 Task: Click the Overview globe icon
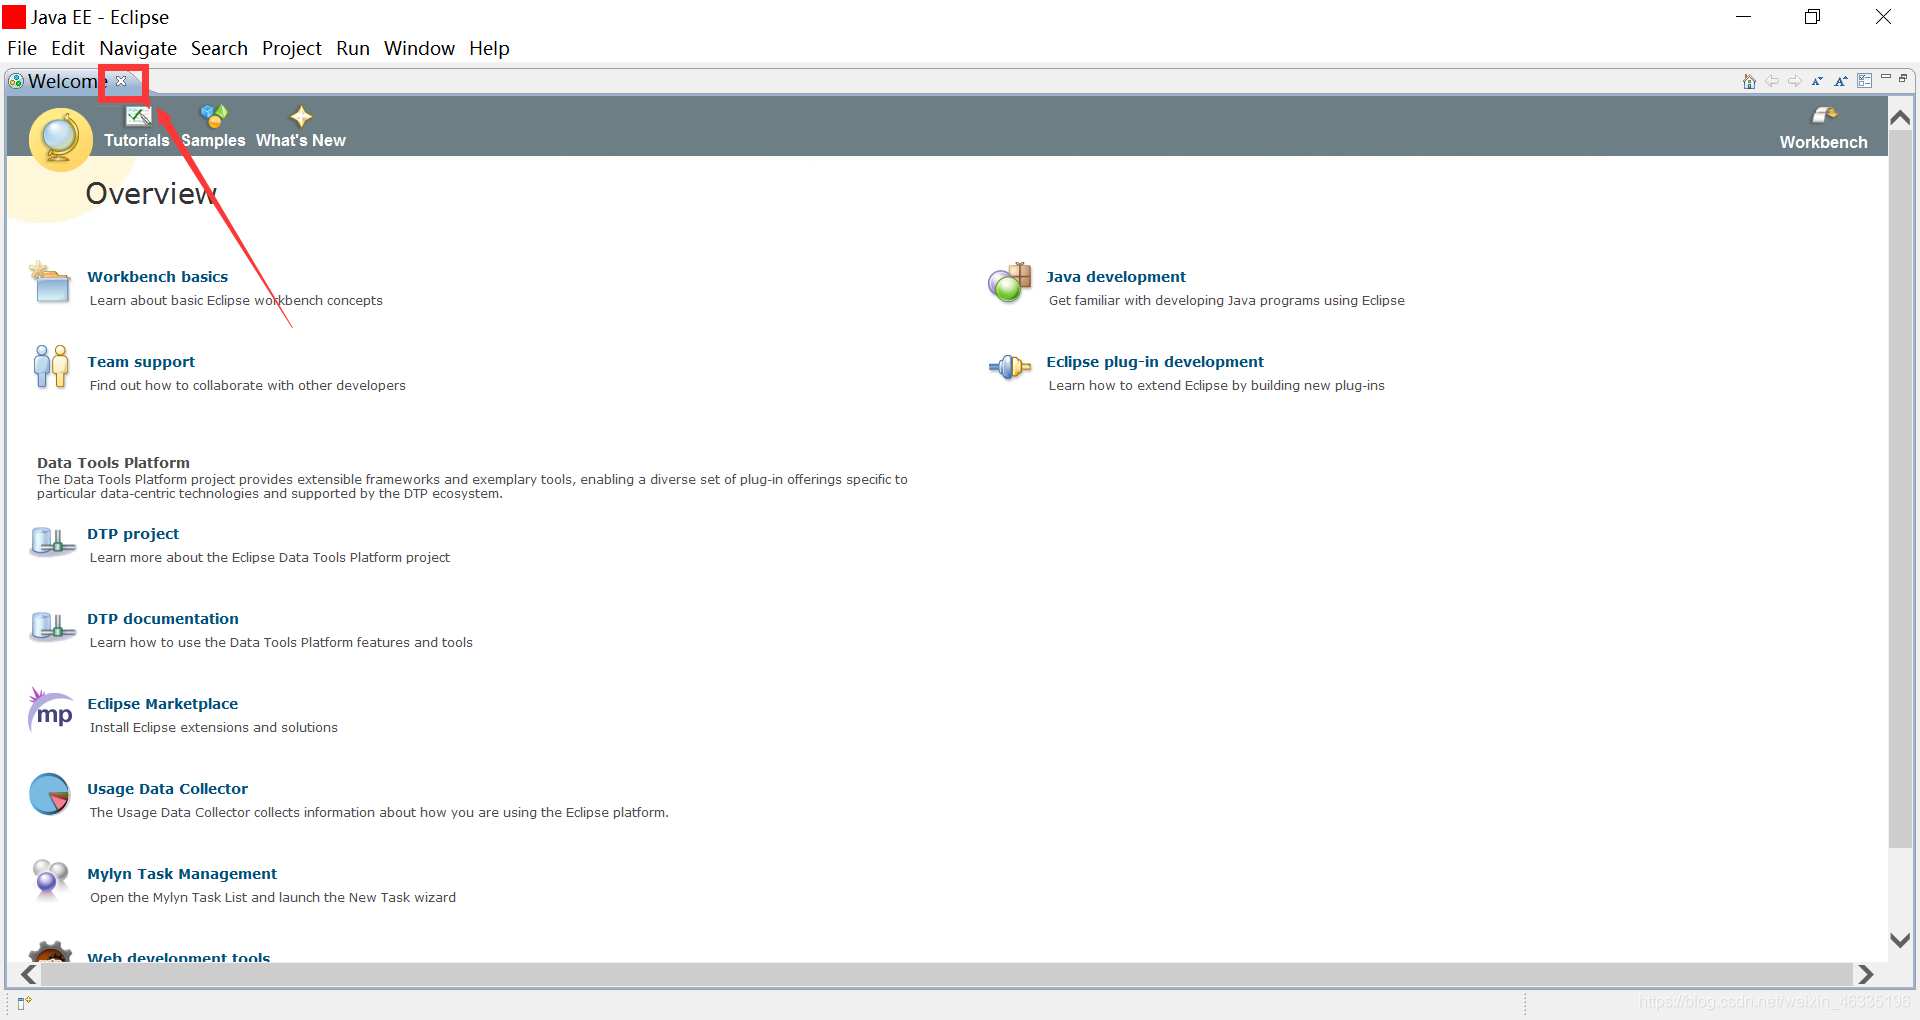[x=60, y=139]
